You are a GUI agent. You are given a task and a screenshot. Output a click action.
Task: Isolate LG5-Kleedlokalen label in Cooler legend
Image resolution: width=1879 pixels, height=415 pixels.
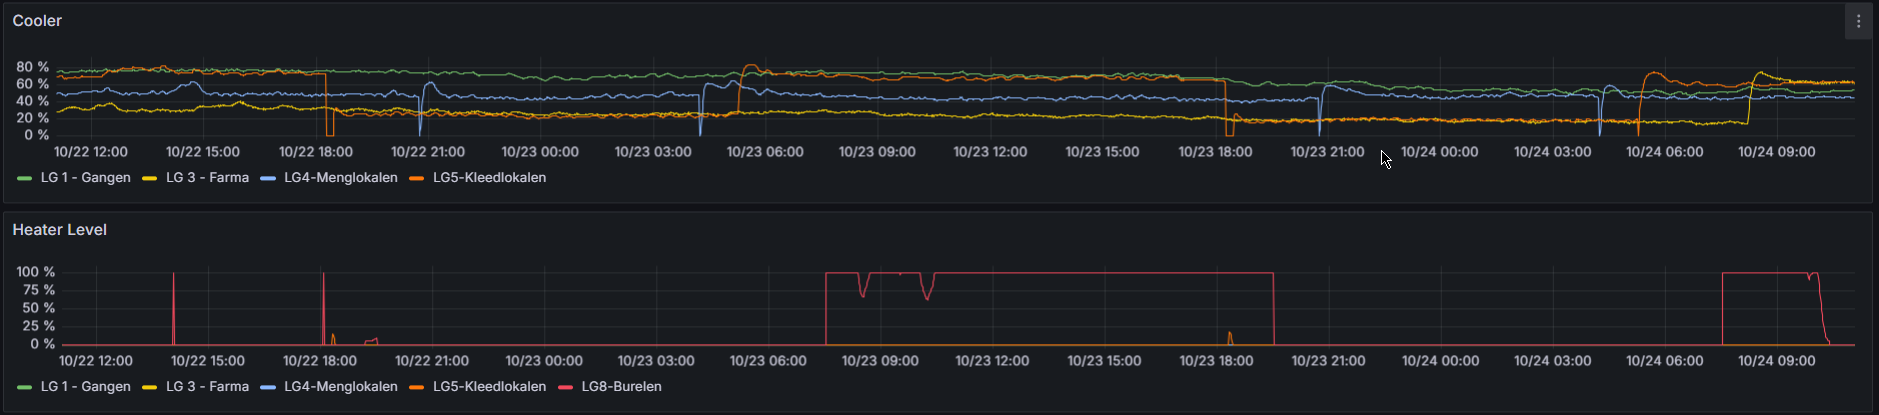[489, 178]
